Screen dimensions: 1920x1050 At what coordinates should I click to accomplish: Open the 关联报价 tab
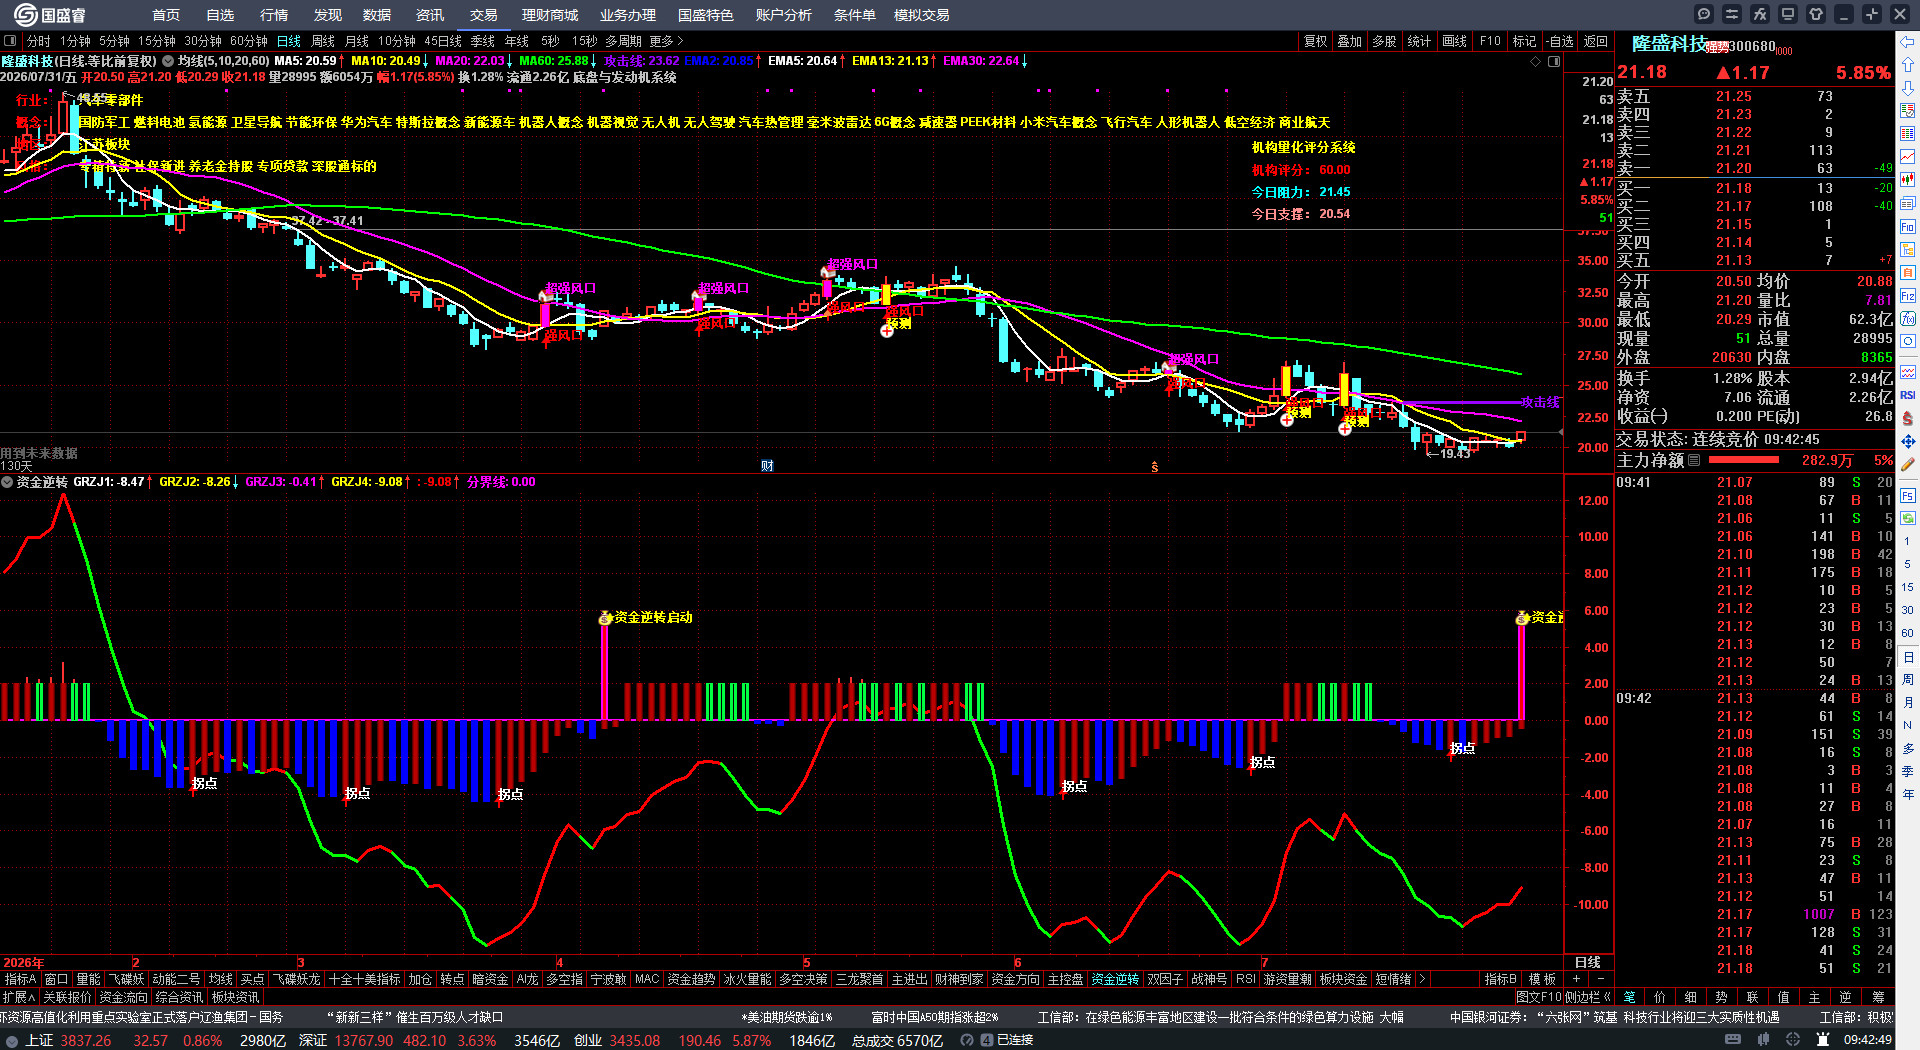67,997
